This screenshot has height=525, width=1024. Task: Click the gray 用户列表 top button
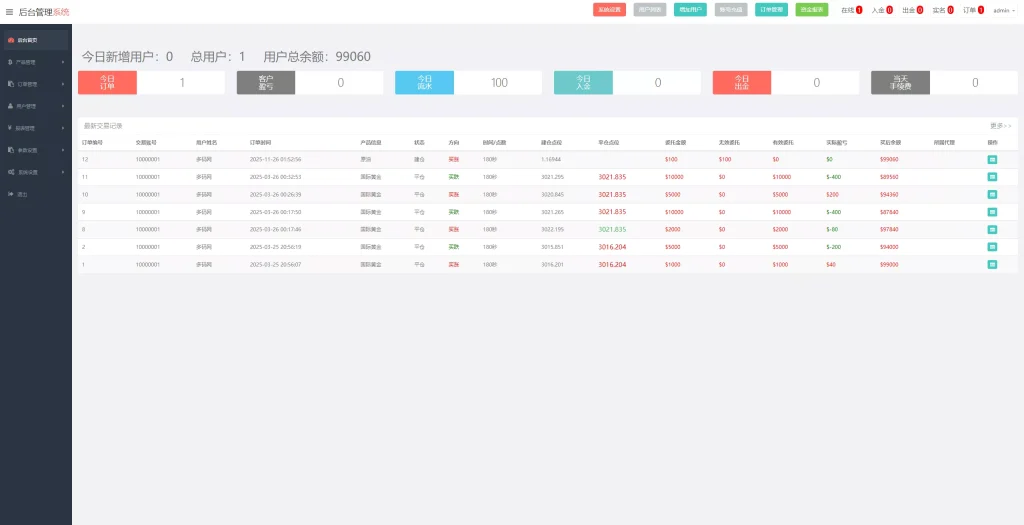[x=650, y=10]
